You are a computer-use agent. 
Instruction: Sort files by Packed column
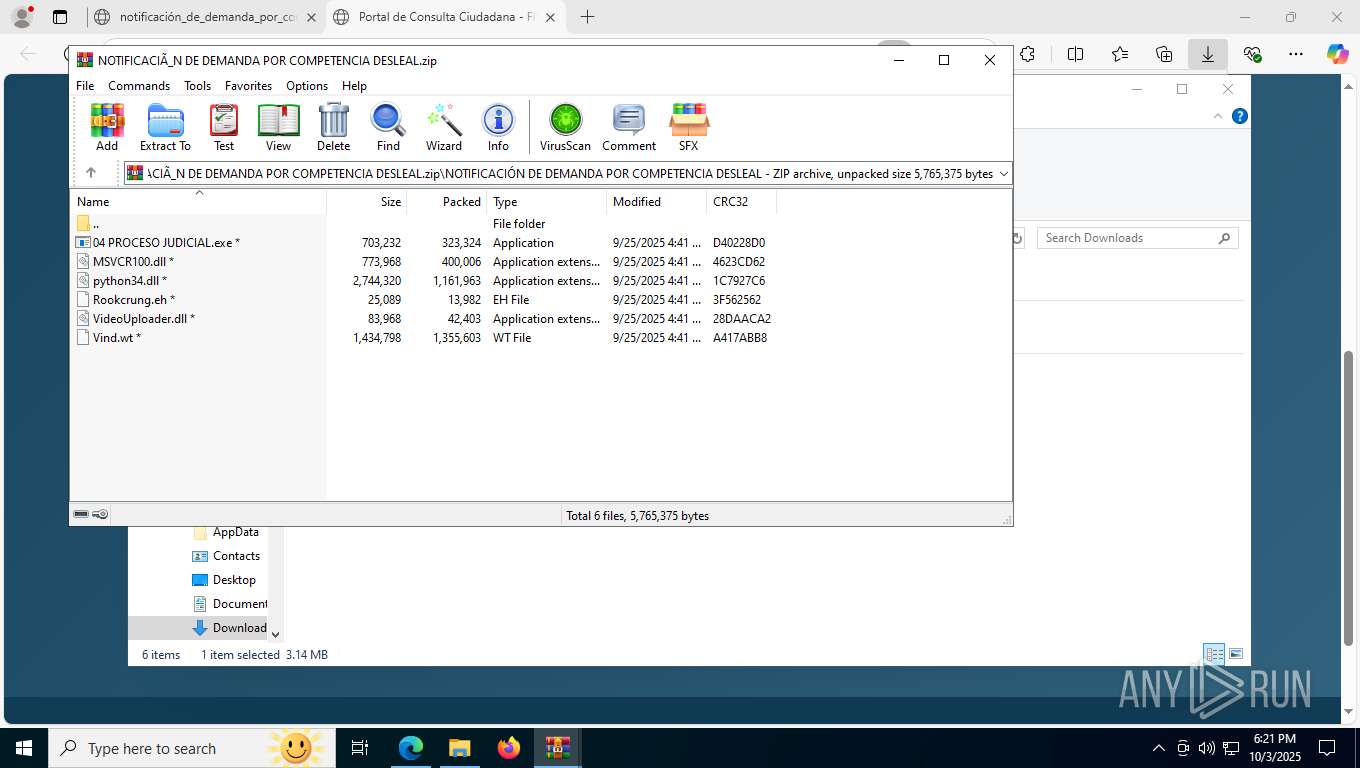(x=447, y=202)
